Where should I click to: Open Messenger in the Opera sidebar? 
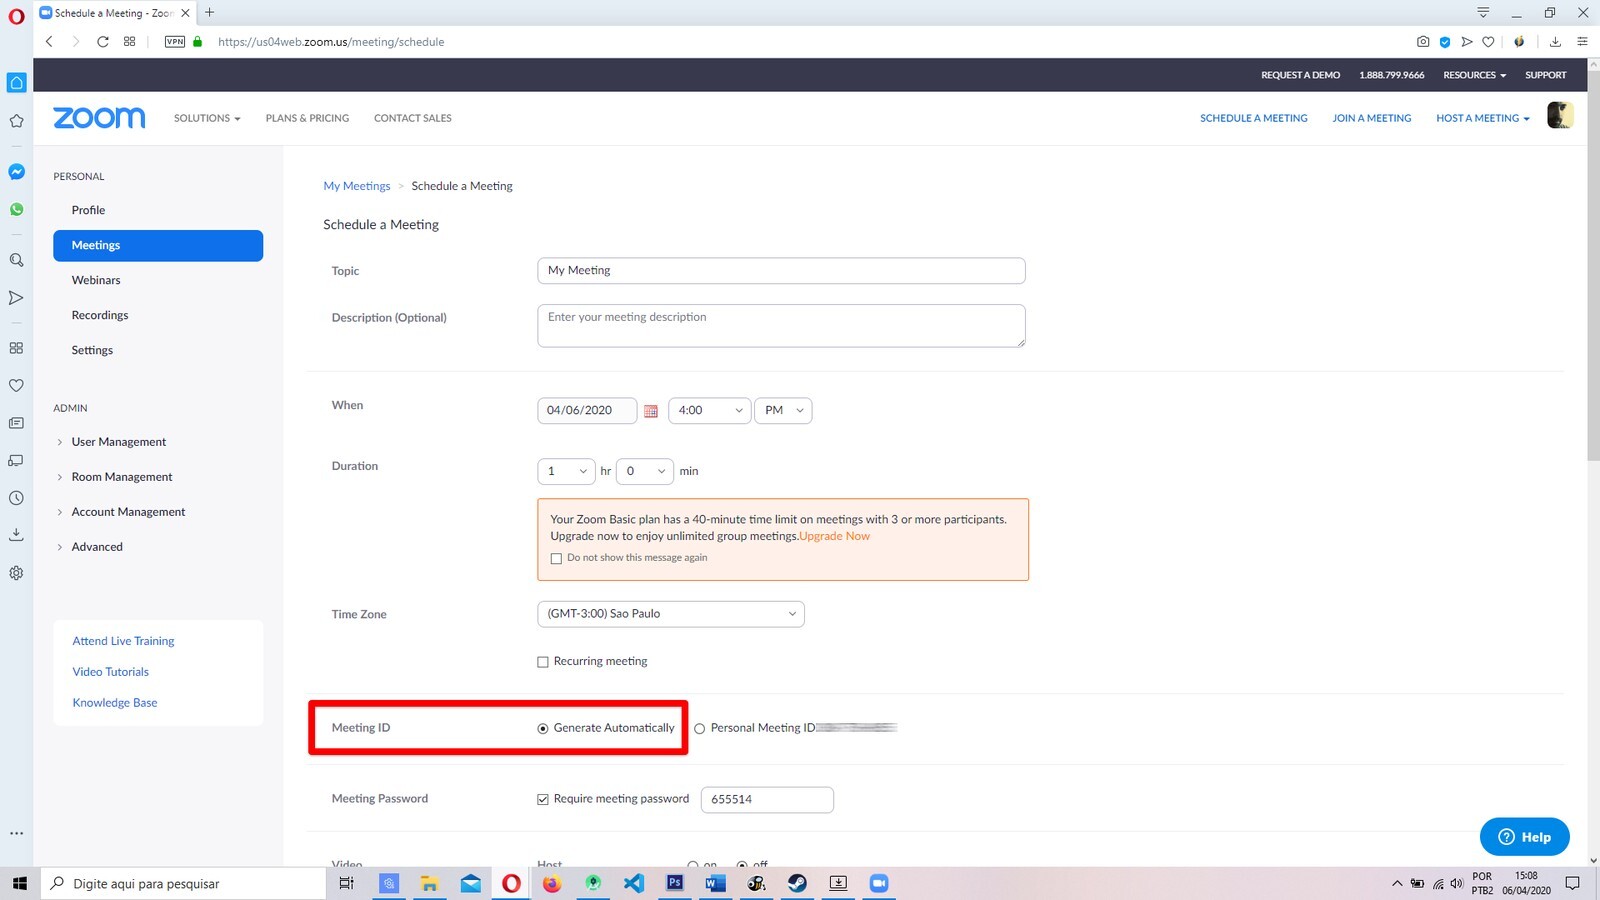point(16,172)
